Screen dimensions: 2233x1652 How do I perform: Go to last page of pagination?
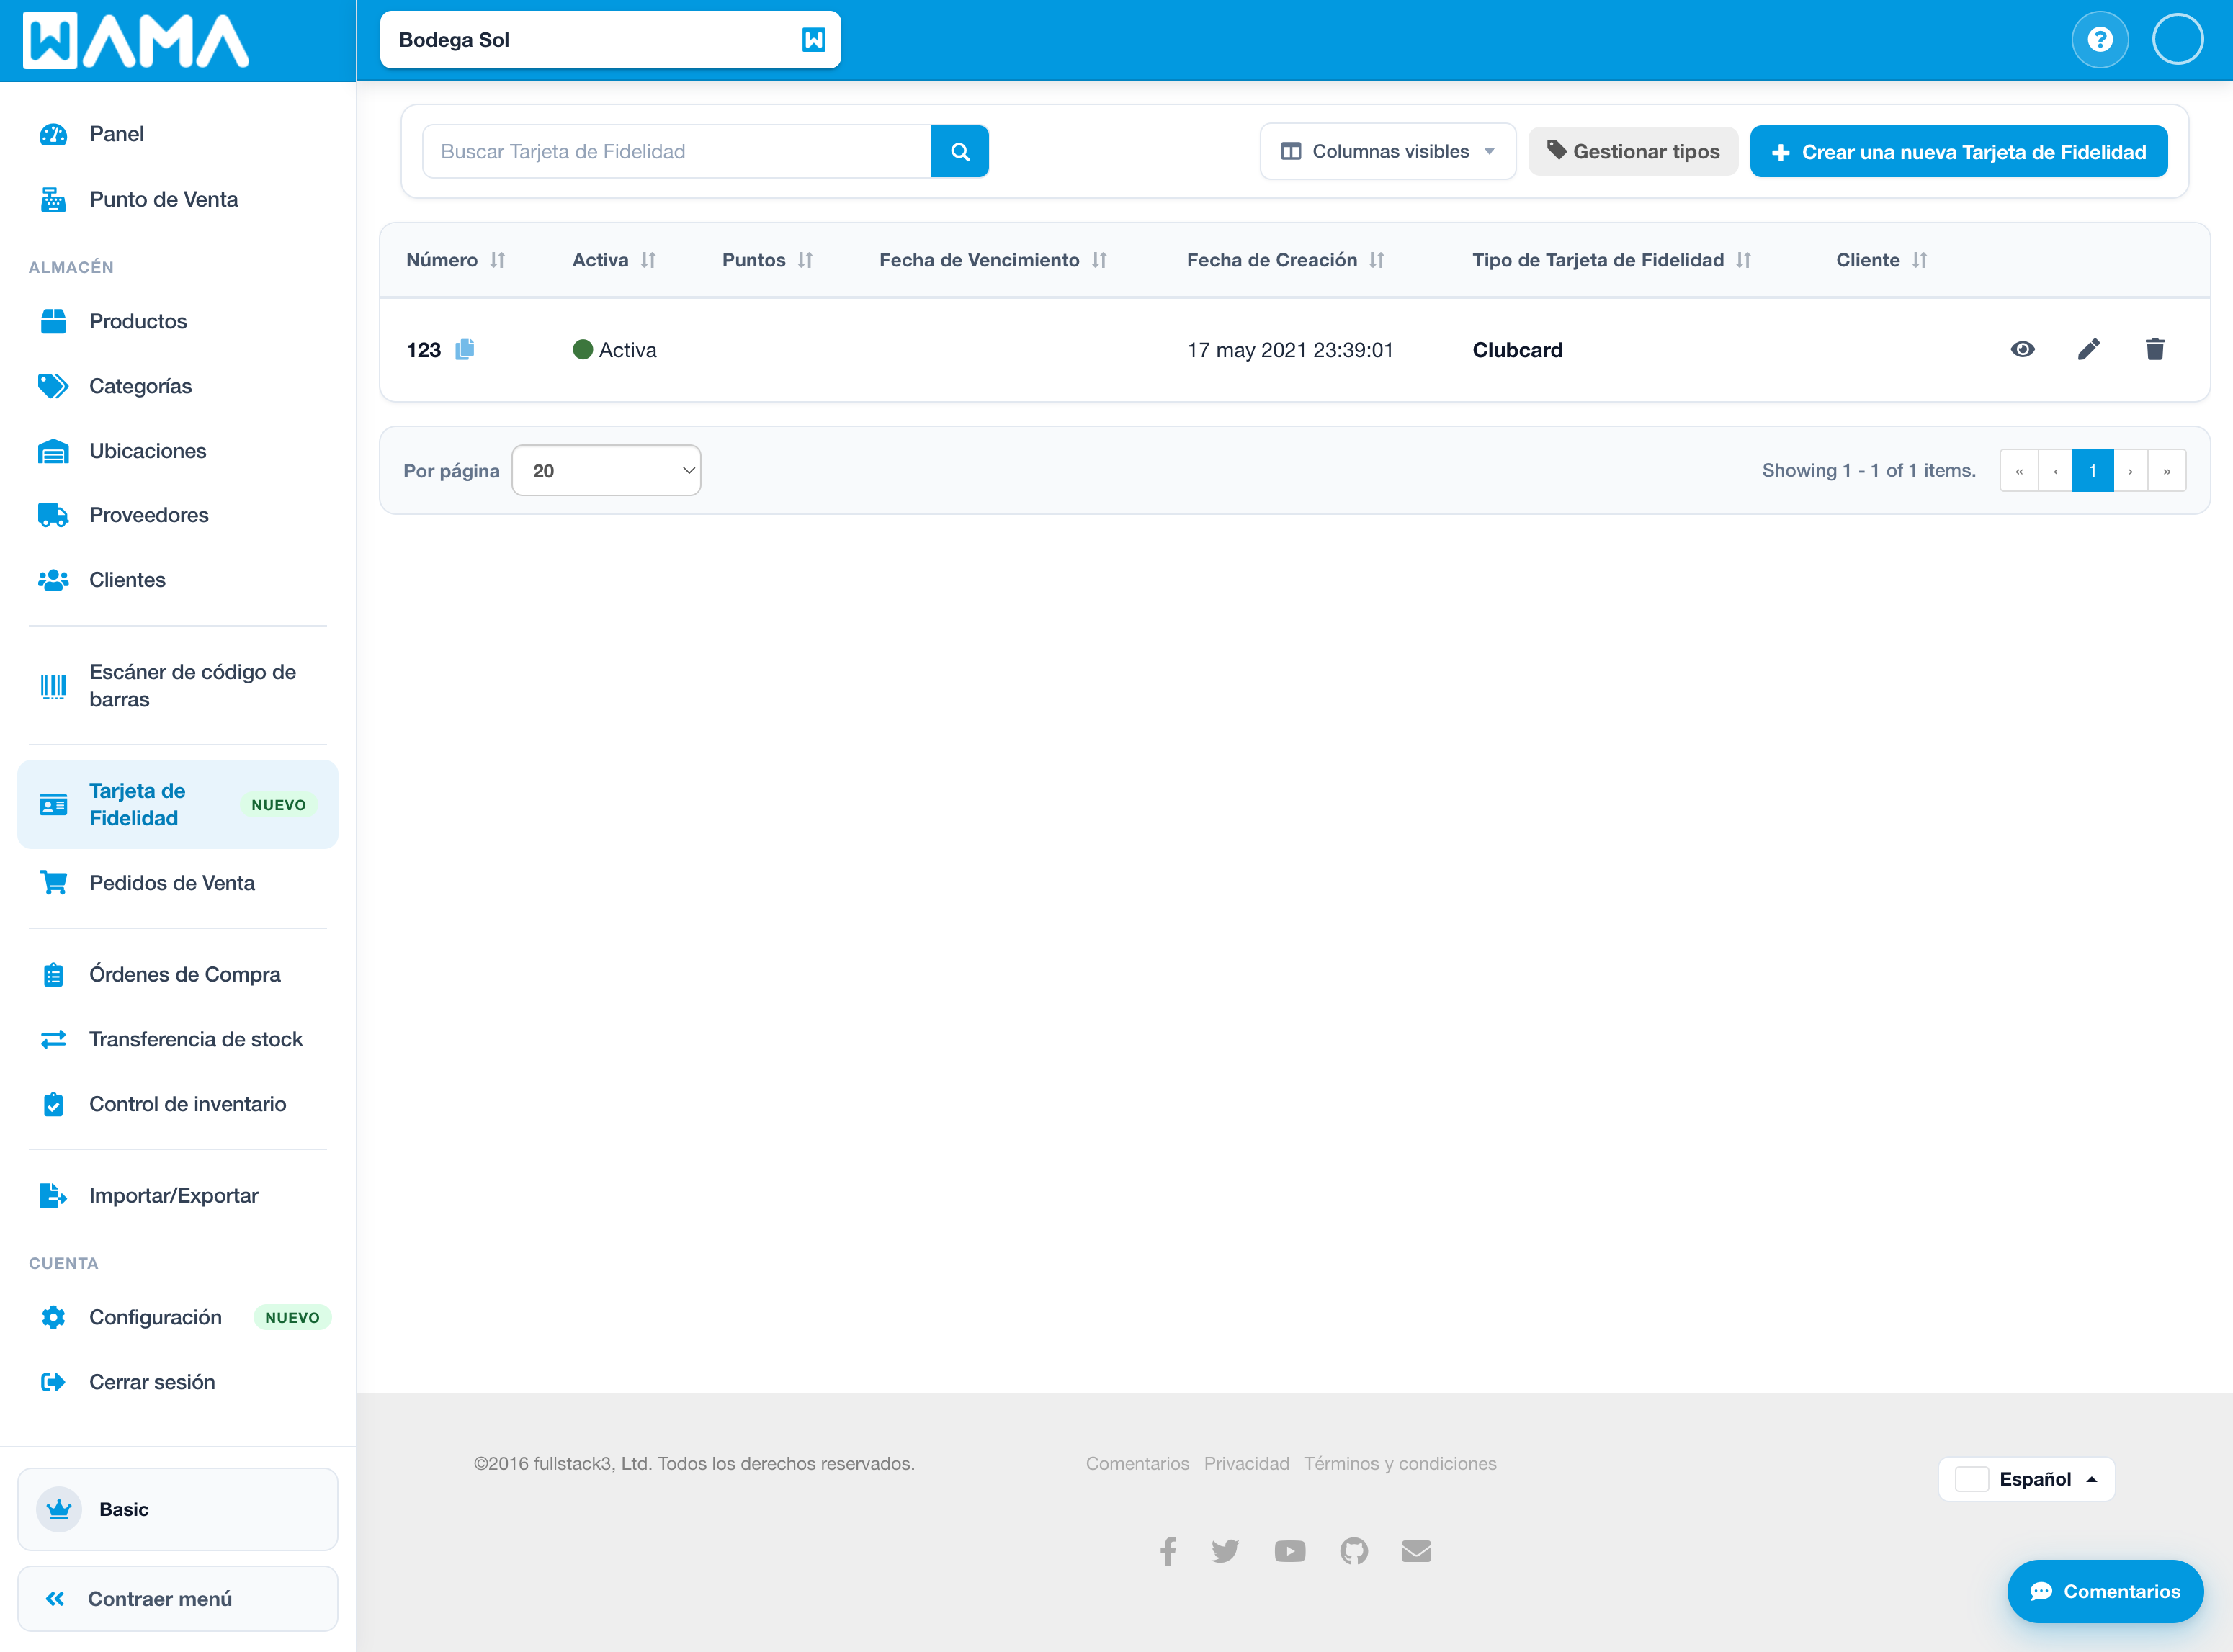pyautogui.click(x=2166, y=470)
